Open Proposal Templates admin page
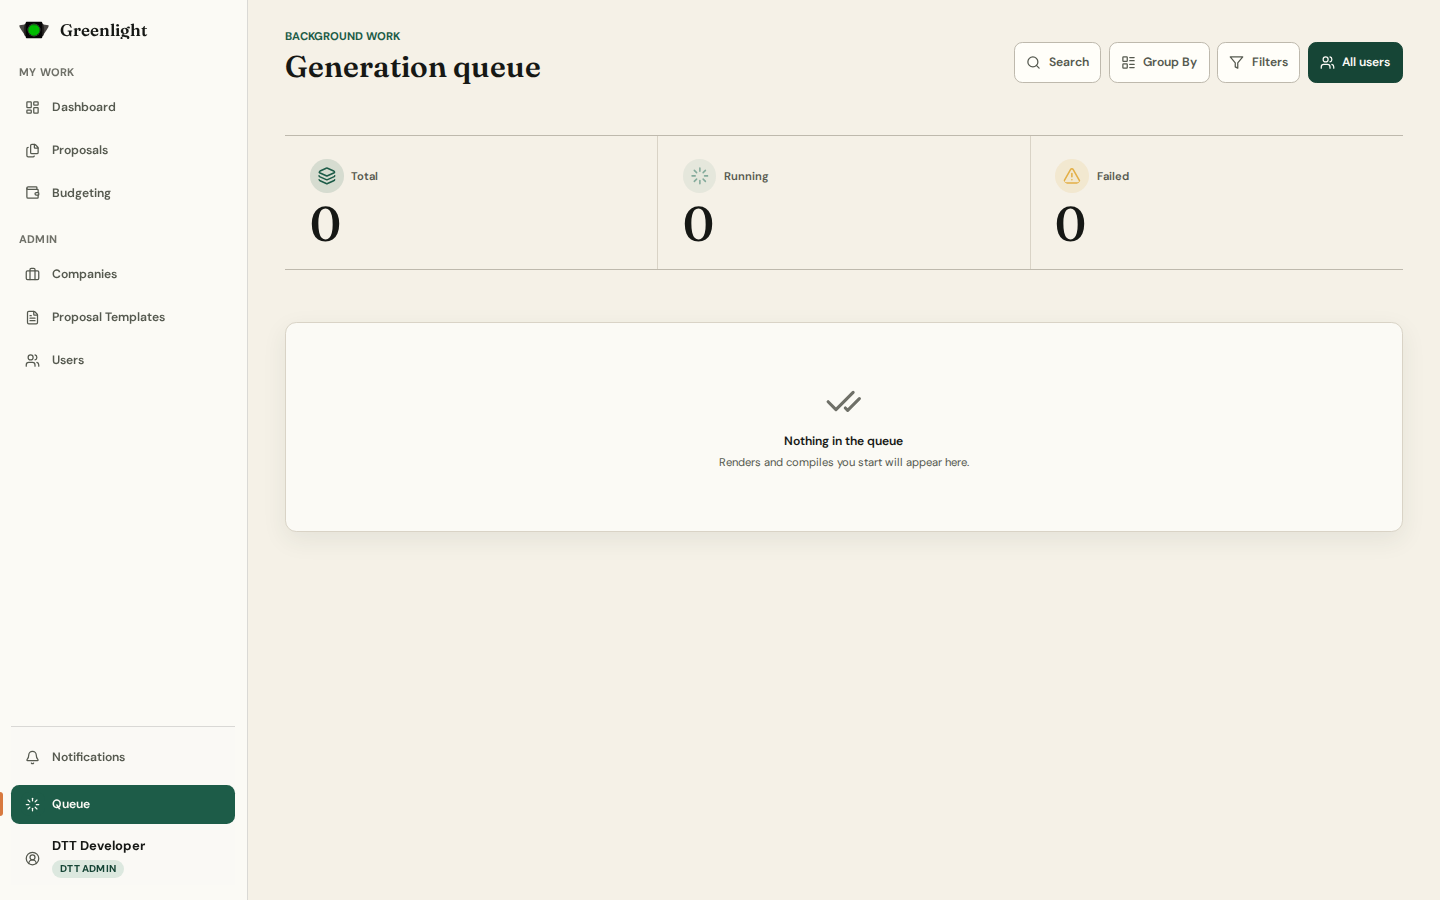 123,317
